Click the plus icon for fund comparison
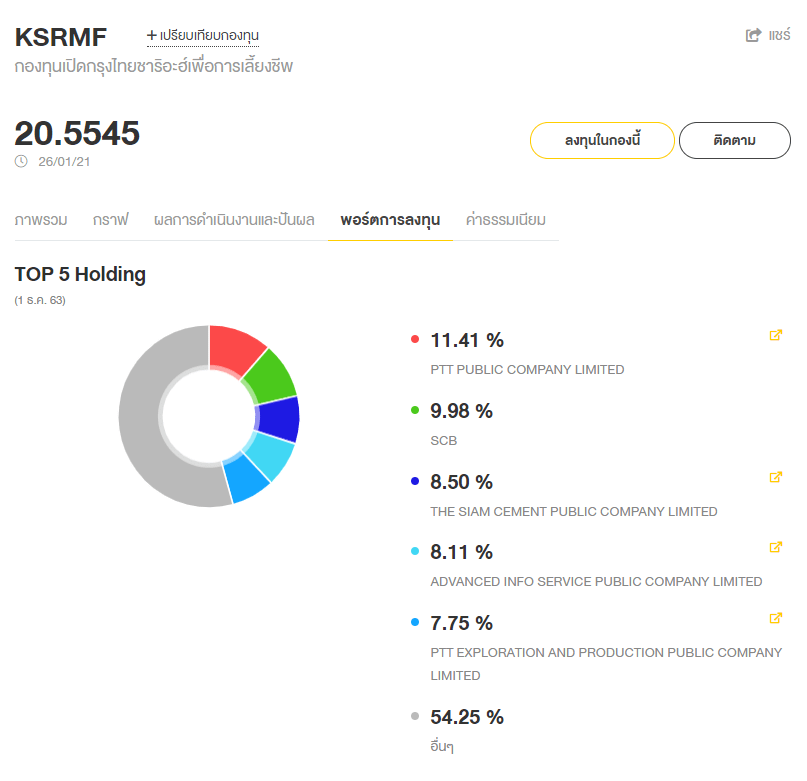 pyautogui.click(x=152, y=35)
